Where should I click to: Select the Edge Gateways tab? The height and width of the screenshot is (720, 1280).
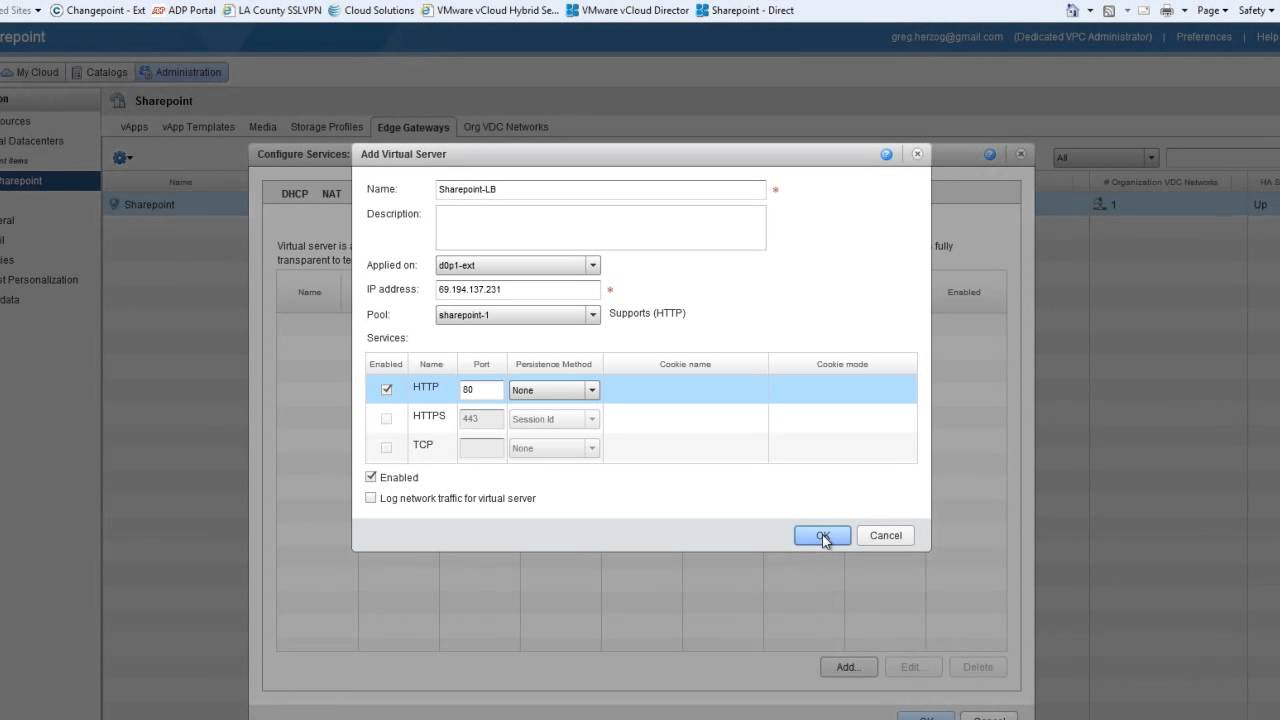[413, 127]
